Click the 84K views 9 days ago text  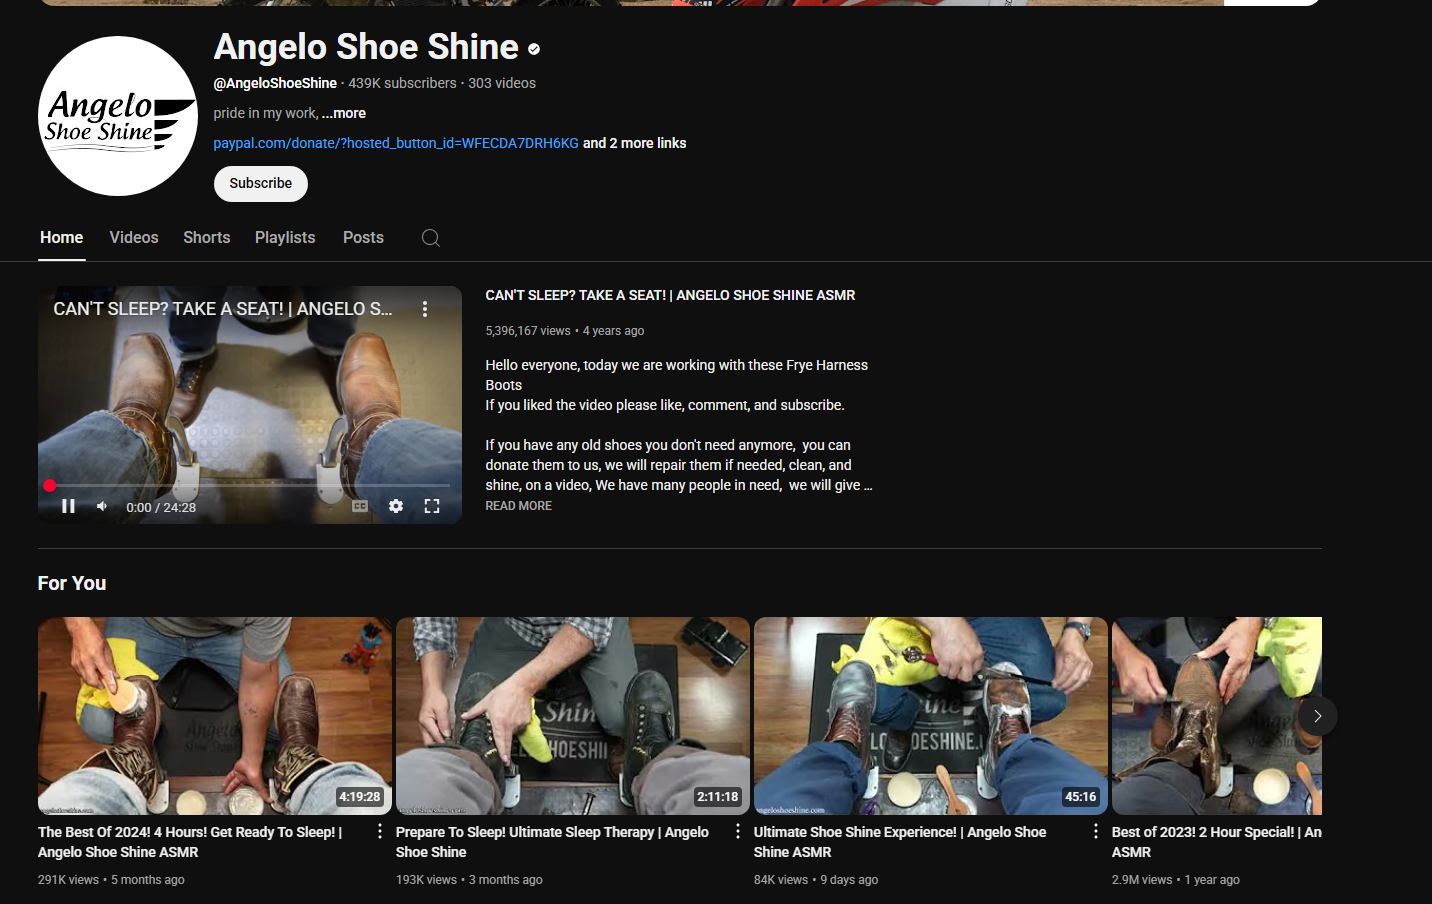816,880
